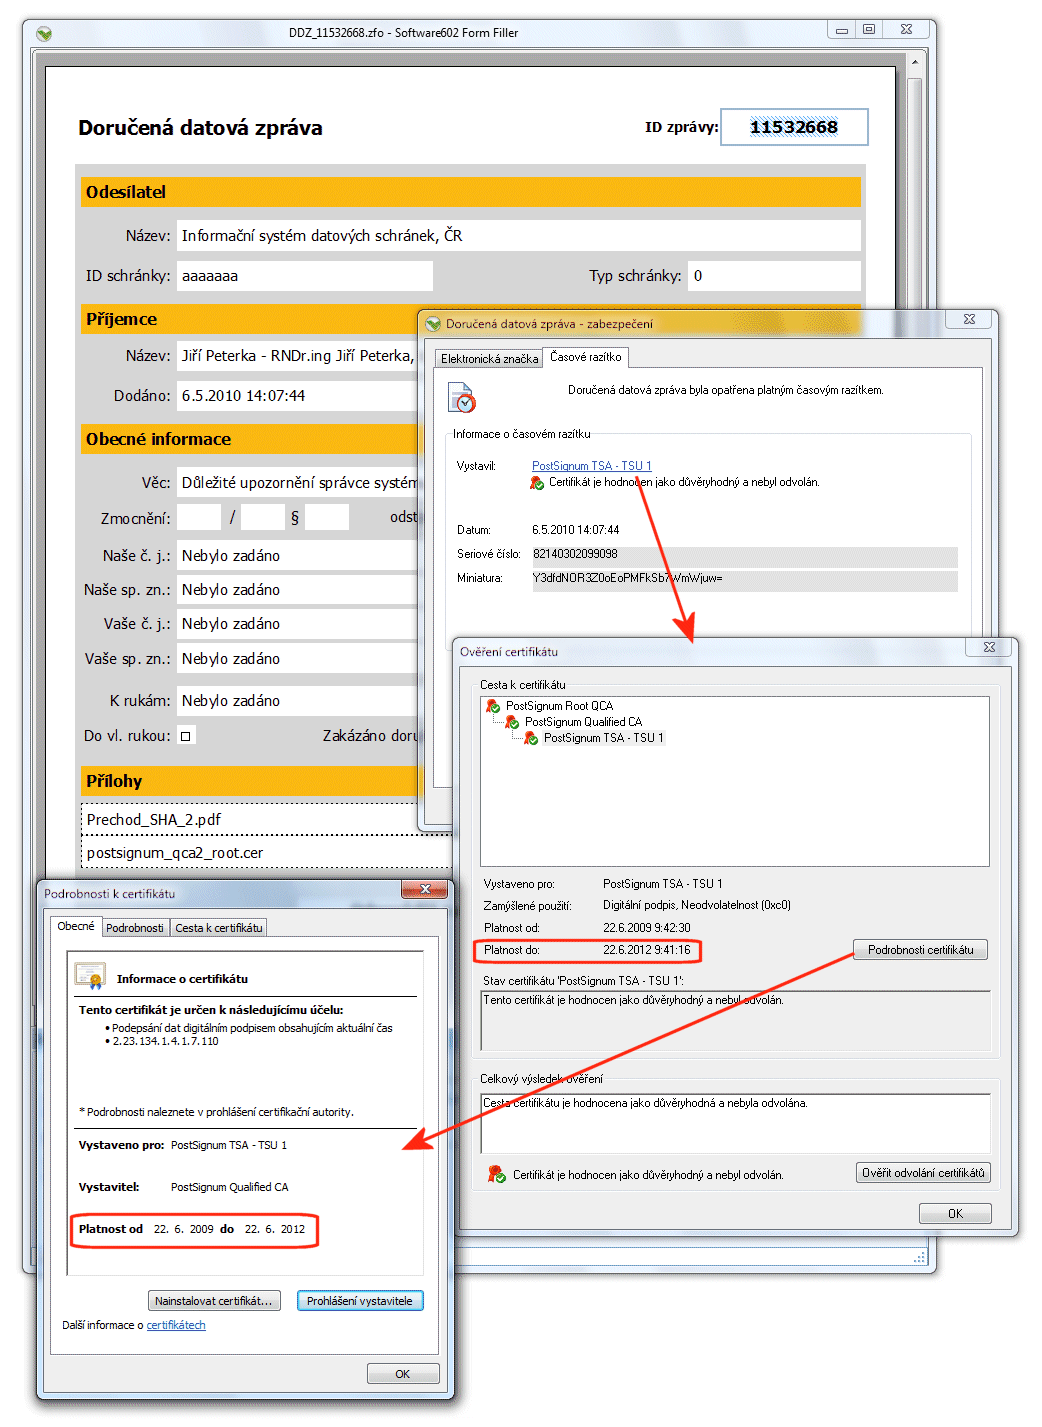Confirm the Ověření certifikátu dialog with OK
1042x1427 pixels.
click(x=955, y=1213)
